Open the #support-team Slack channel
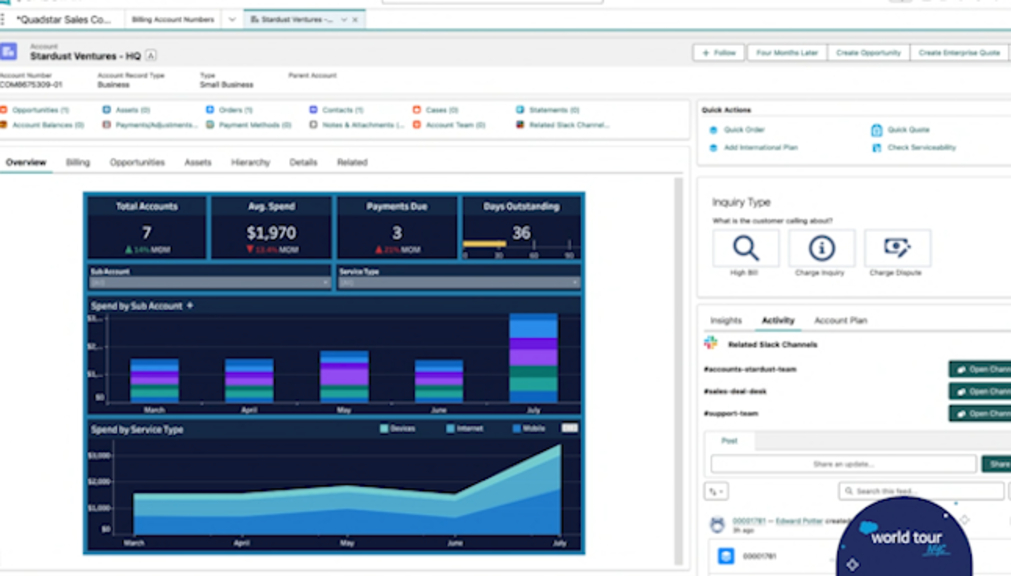1011x576 pixels. [979, 413]
